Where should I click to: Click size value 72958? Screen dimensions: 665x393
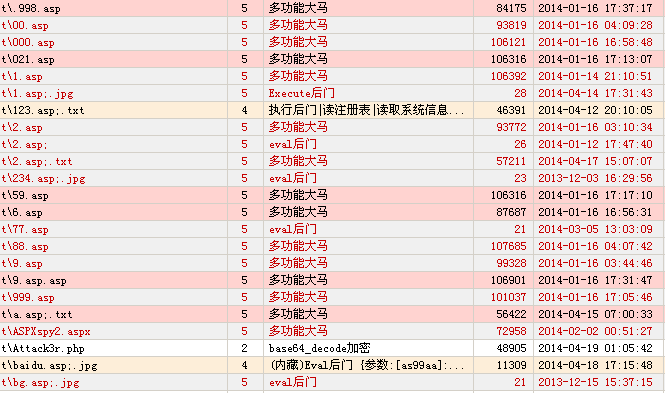pos(511,331)
